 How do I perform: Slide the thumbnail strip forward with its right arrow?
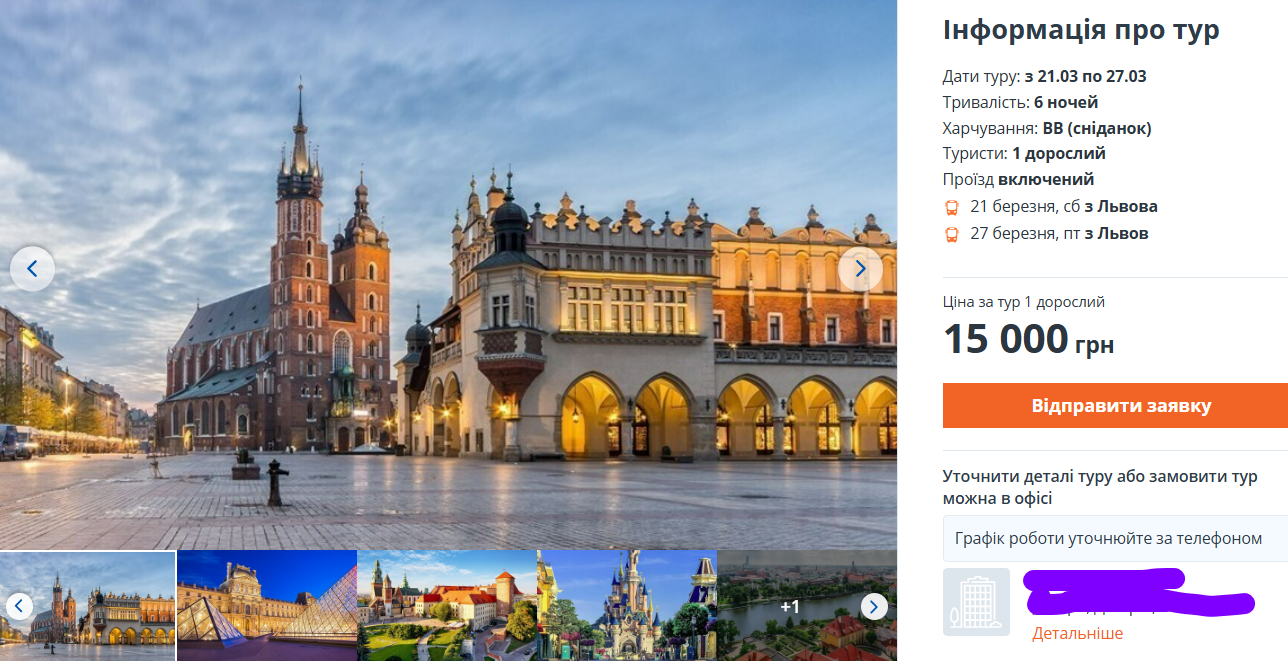pyautogui.click(x=874, y=606)
